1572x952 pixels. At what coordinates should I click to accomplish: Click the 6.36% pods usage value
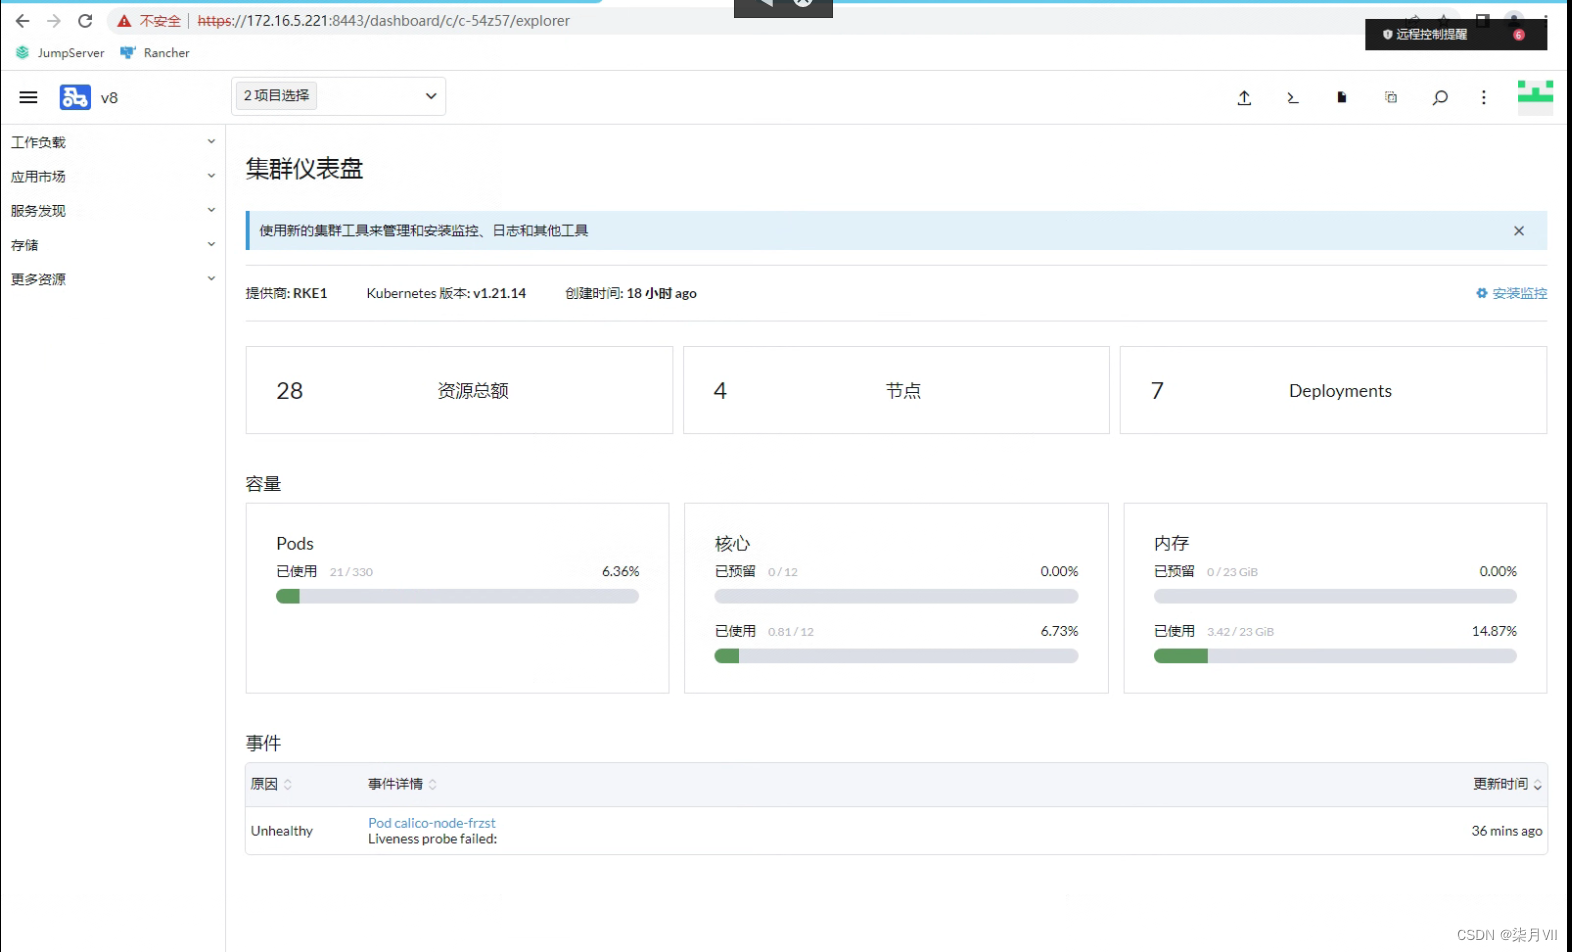[620, 571]
